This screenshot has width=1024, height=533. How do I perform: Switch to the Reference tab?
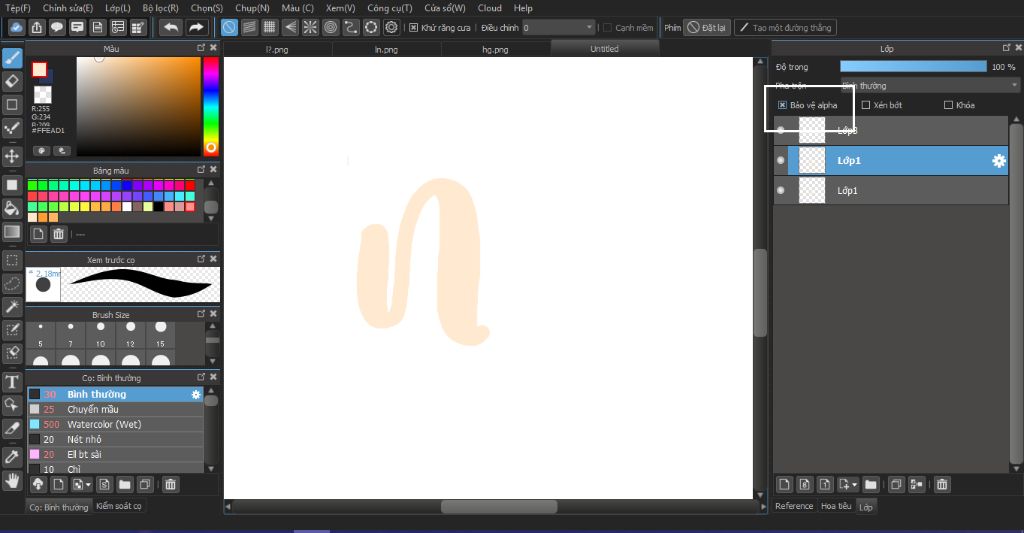[794, 506]
